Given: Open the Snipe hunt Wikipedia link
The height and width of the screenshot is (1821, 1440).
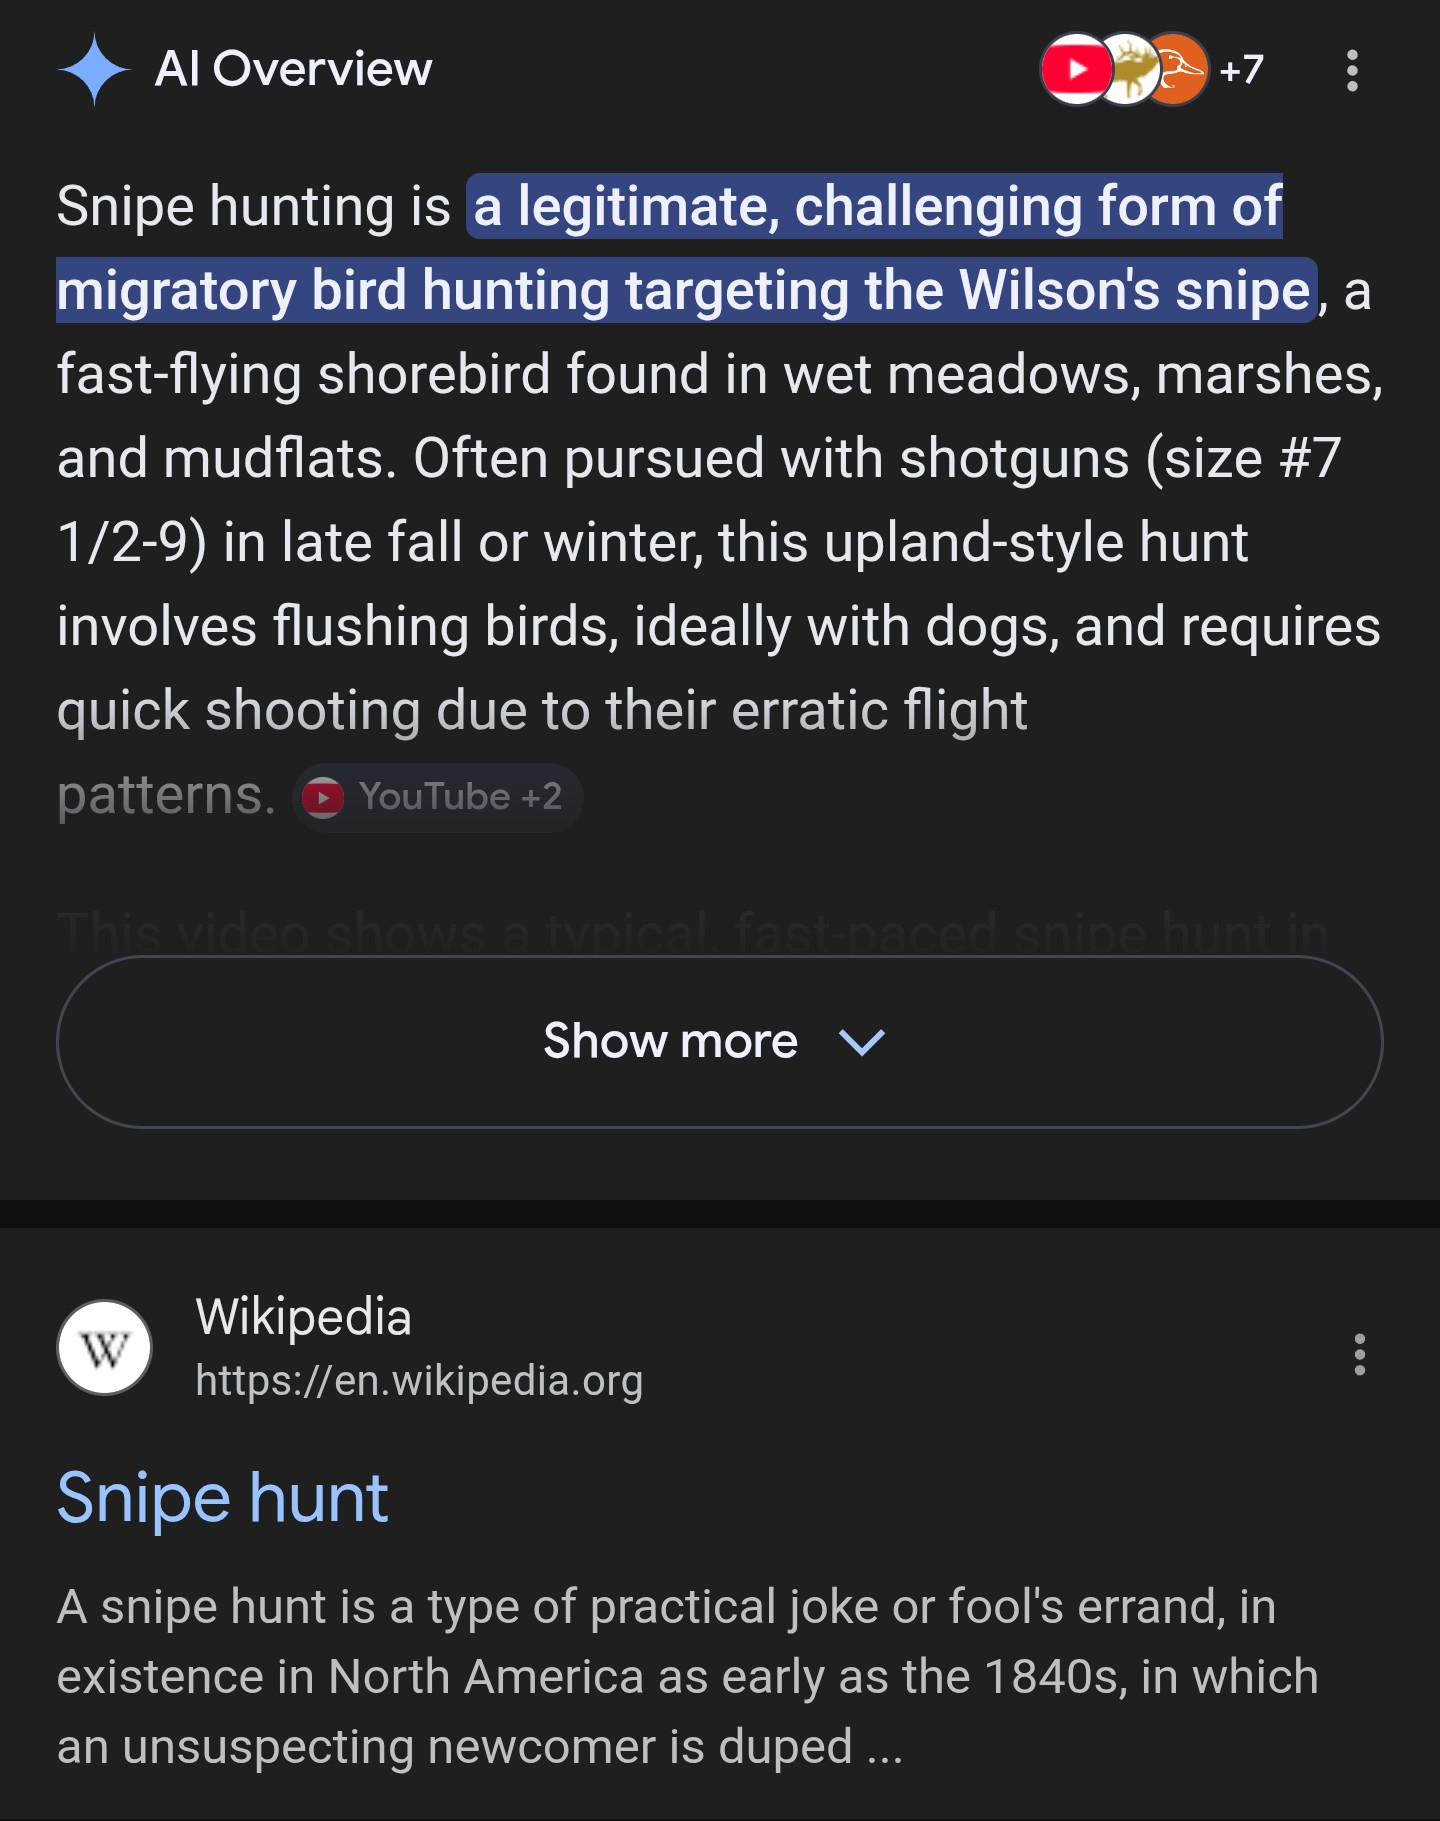Looking at the screenshot, I should tap(222, 1498).
